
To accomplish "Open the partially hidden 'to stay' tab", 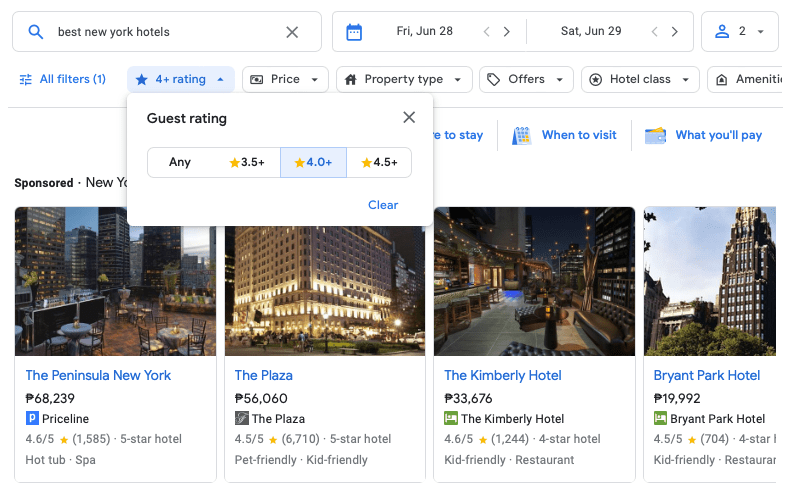I will pos(459,135).
